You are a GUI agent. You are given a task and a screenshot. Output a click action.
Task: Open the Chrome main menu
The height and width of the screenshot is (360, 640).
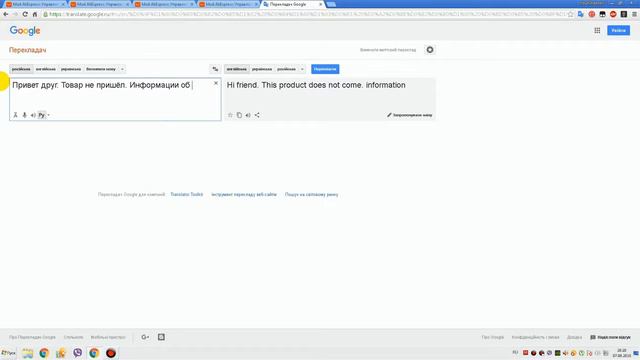634,14
